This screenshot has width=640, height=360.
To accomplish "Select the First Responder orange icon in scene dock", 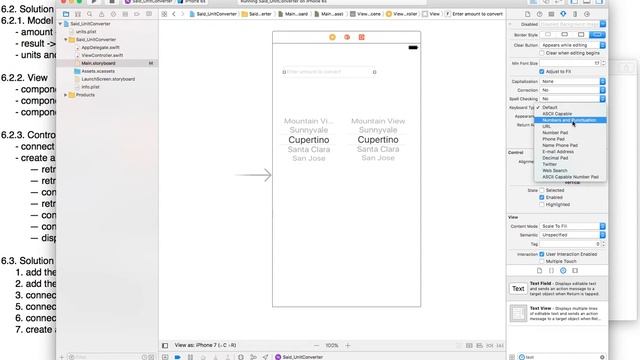I will (x=347, y=37).
